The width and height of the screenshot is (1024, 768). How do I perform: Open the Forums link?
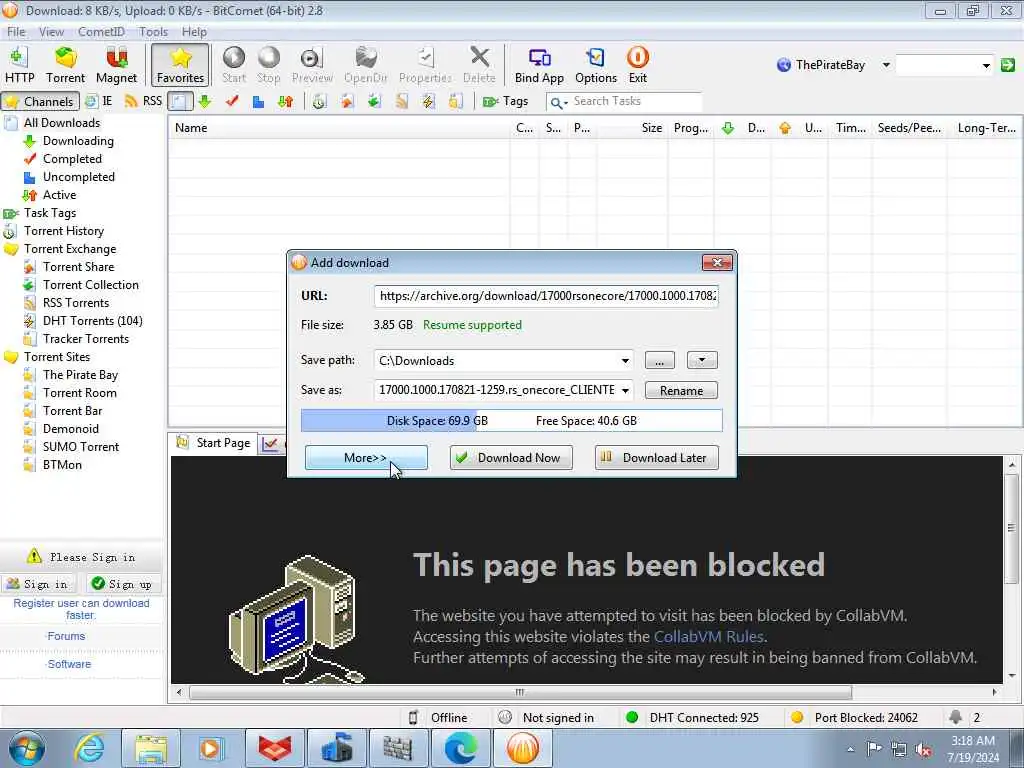[x=66, y=636]
